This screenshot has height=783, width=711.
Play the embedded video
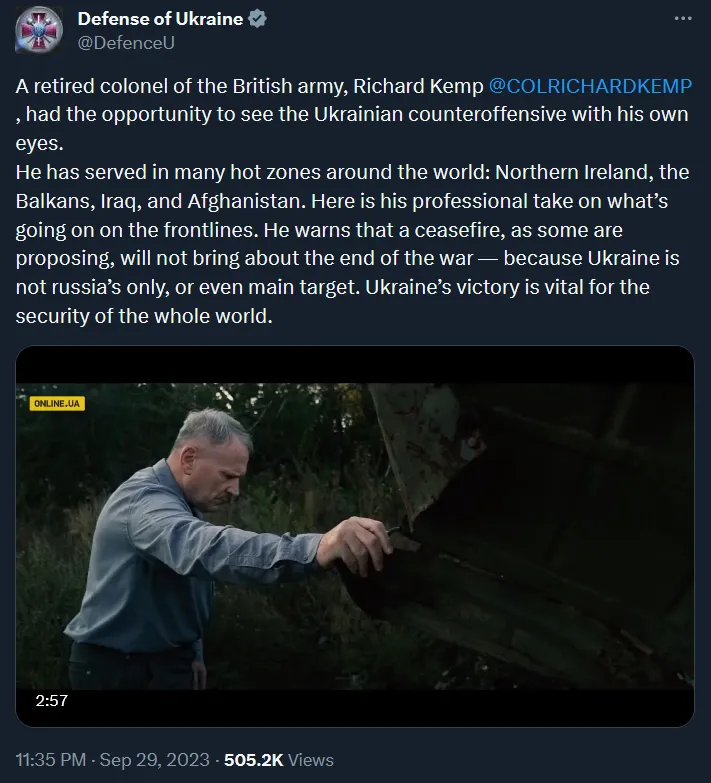[x=355, y=536]
